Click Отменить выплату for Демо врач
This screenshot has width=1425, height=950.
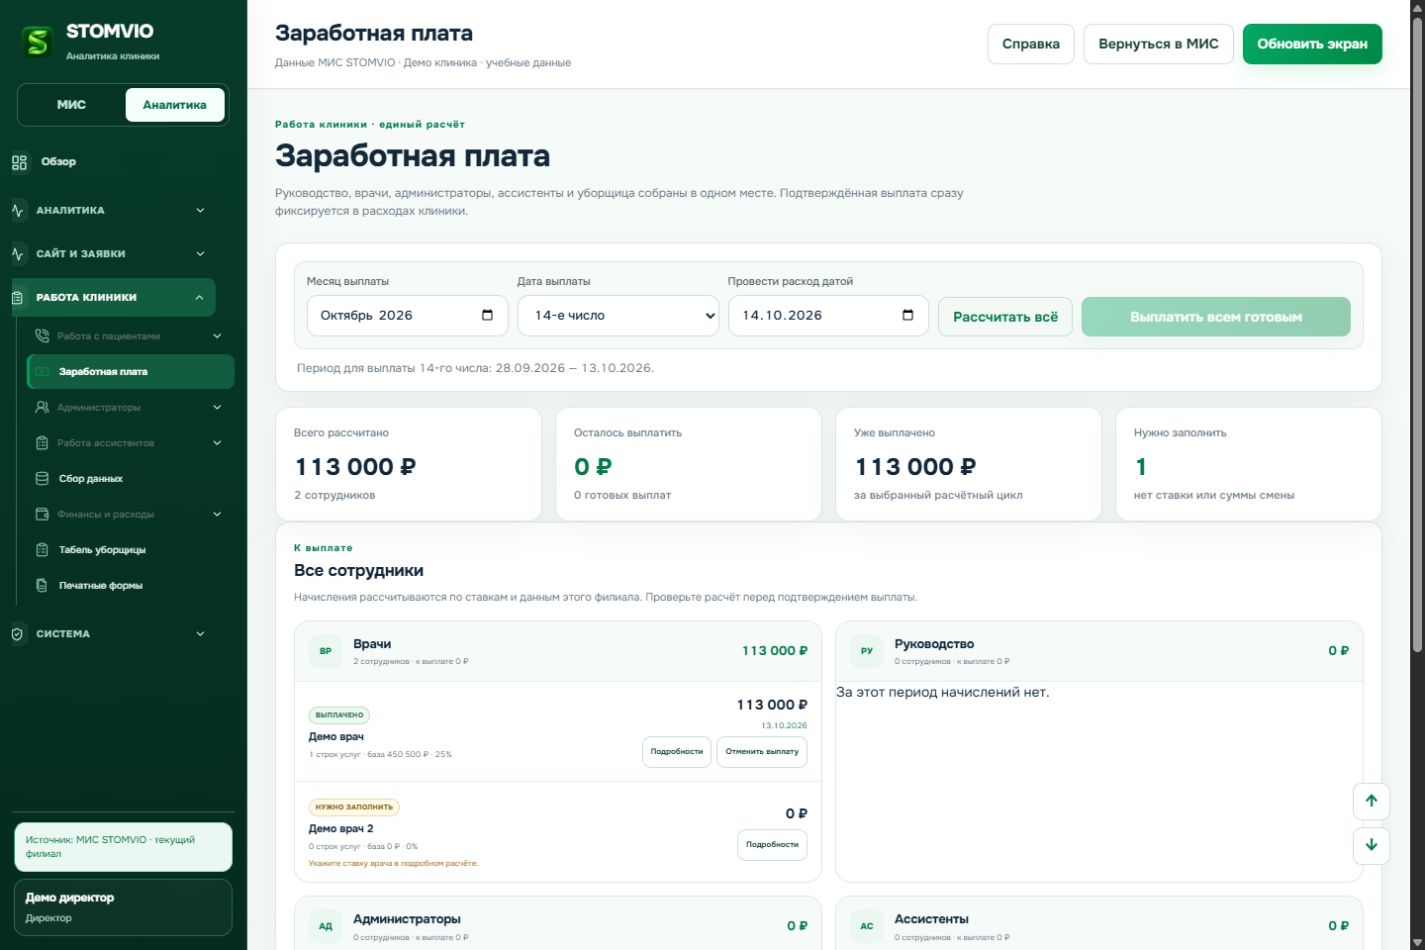(x=762, y=752)
